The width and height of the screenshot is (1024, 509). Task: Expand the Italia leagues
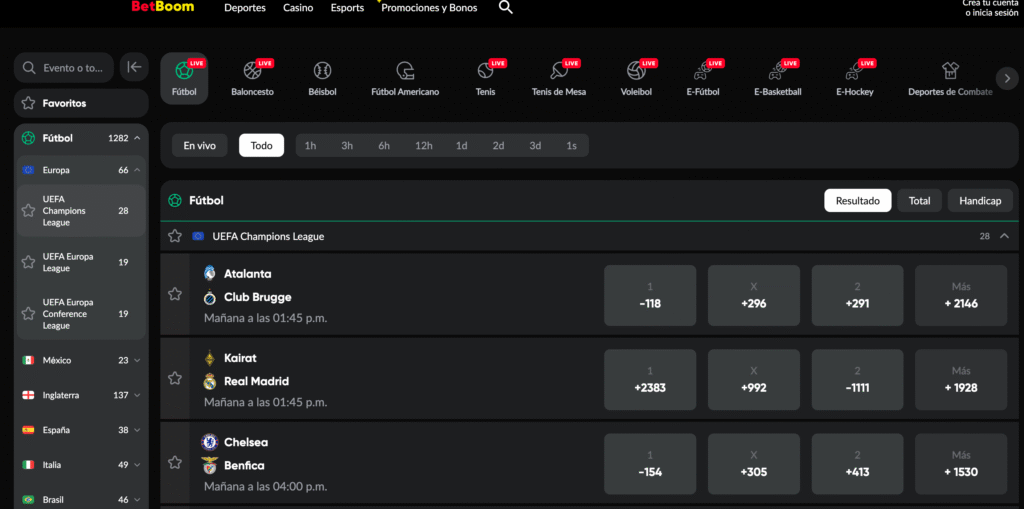137,465
